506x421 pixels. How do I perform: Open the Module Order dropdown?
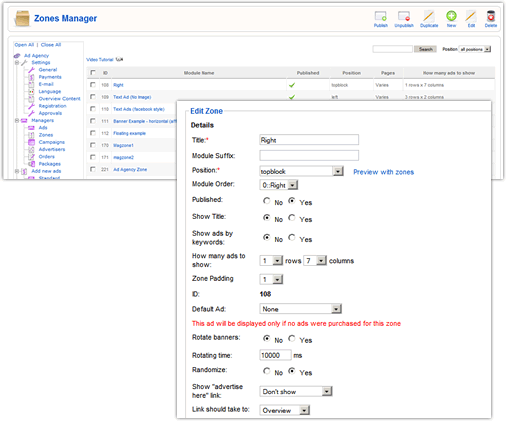pos(279,185)
